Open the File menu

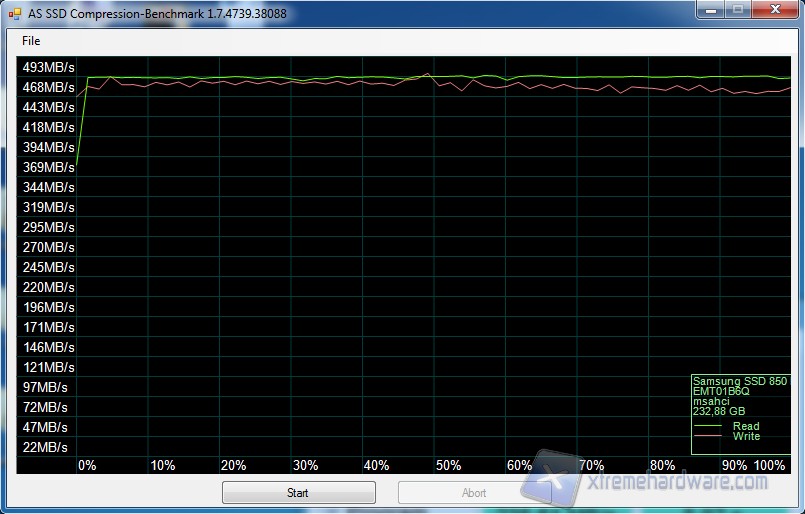[x=31, y=41]
